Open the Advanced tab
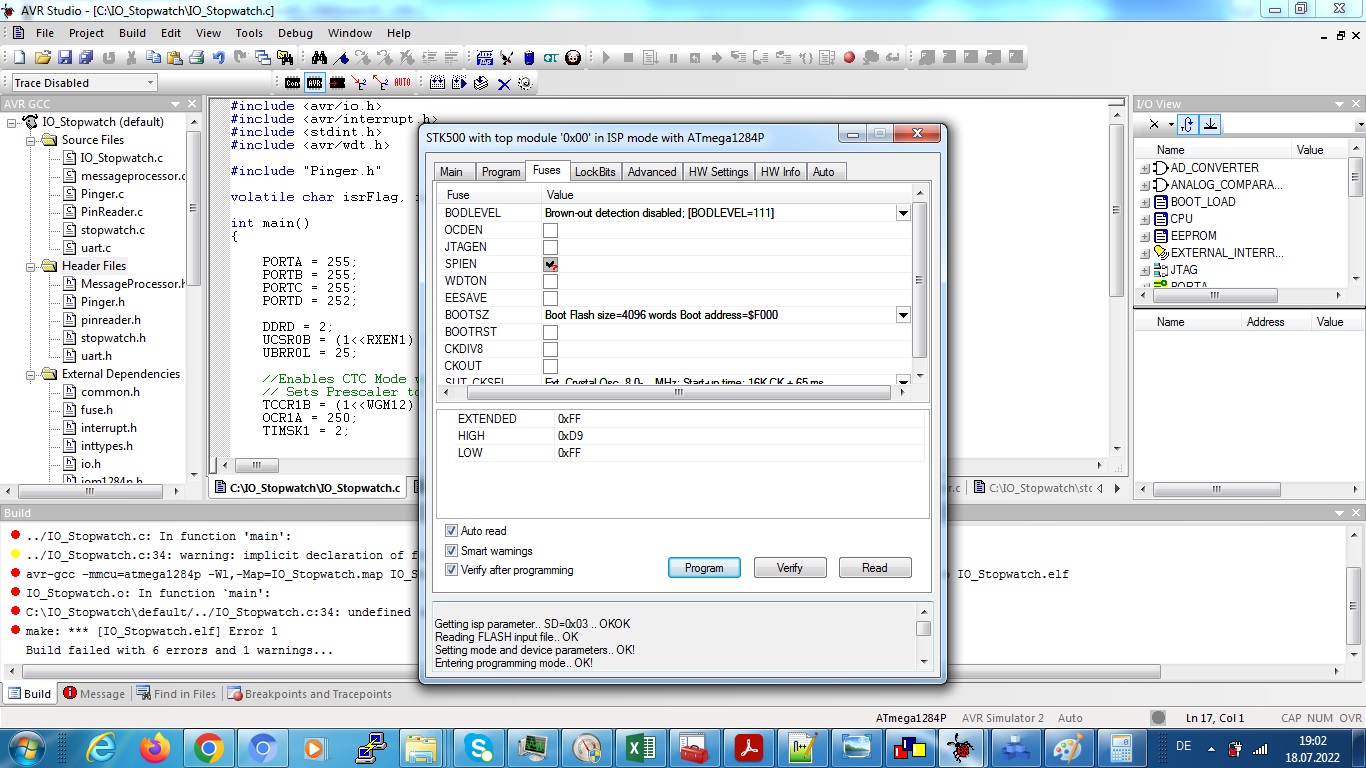The height and width of the screenshot is (768, 1366). point(652,172)
